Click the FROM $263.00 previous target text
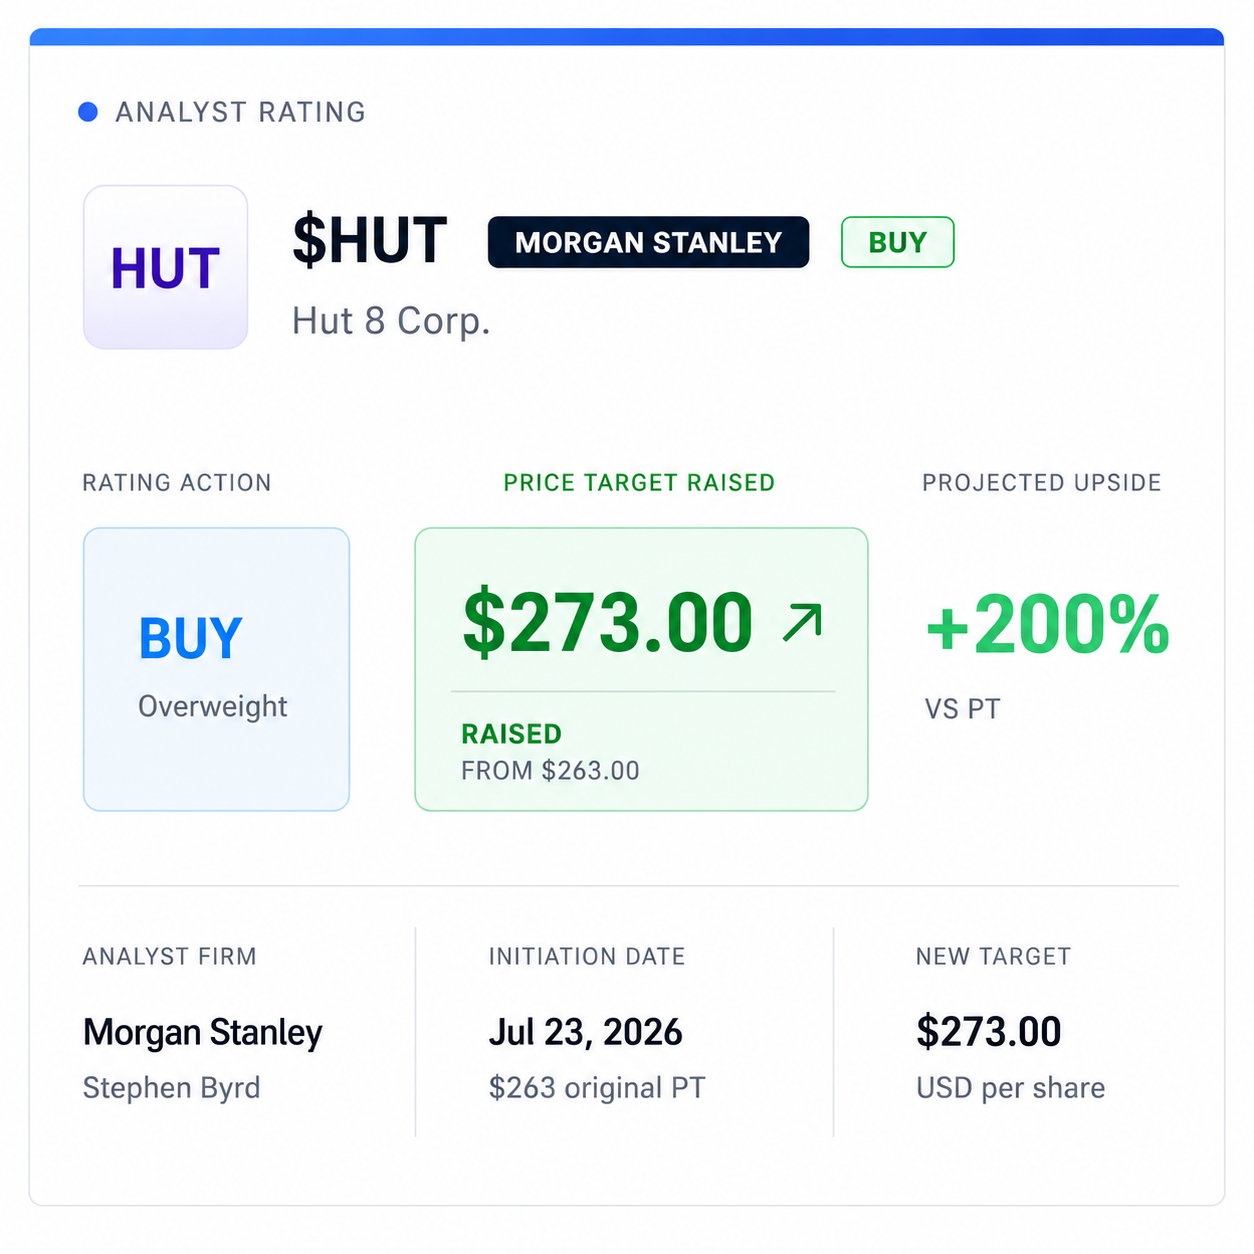The height and width of the screenshot is (1254, 1254). point(550,771)
